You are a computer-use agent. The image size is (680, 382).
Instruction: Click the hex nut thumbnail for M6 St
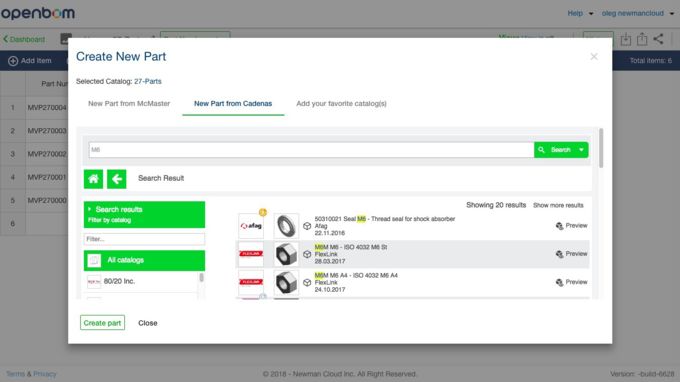286,254
